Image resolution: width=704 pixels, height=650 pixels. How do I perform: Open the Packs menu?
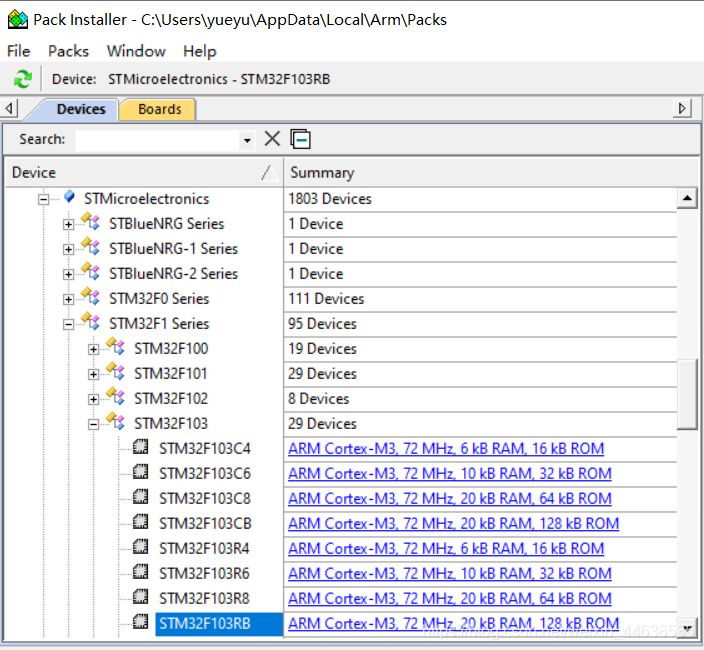click(x=68, y=51)
